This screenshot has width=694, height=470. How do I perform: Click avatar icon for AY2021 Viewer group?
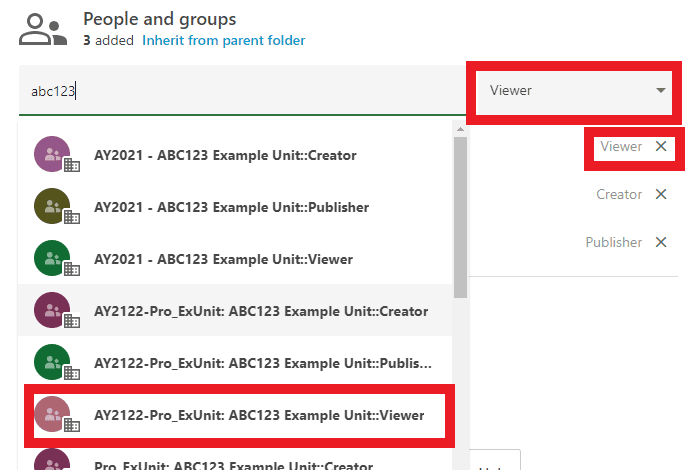52,259
